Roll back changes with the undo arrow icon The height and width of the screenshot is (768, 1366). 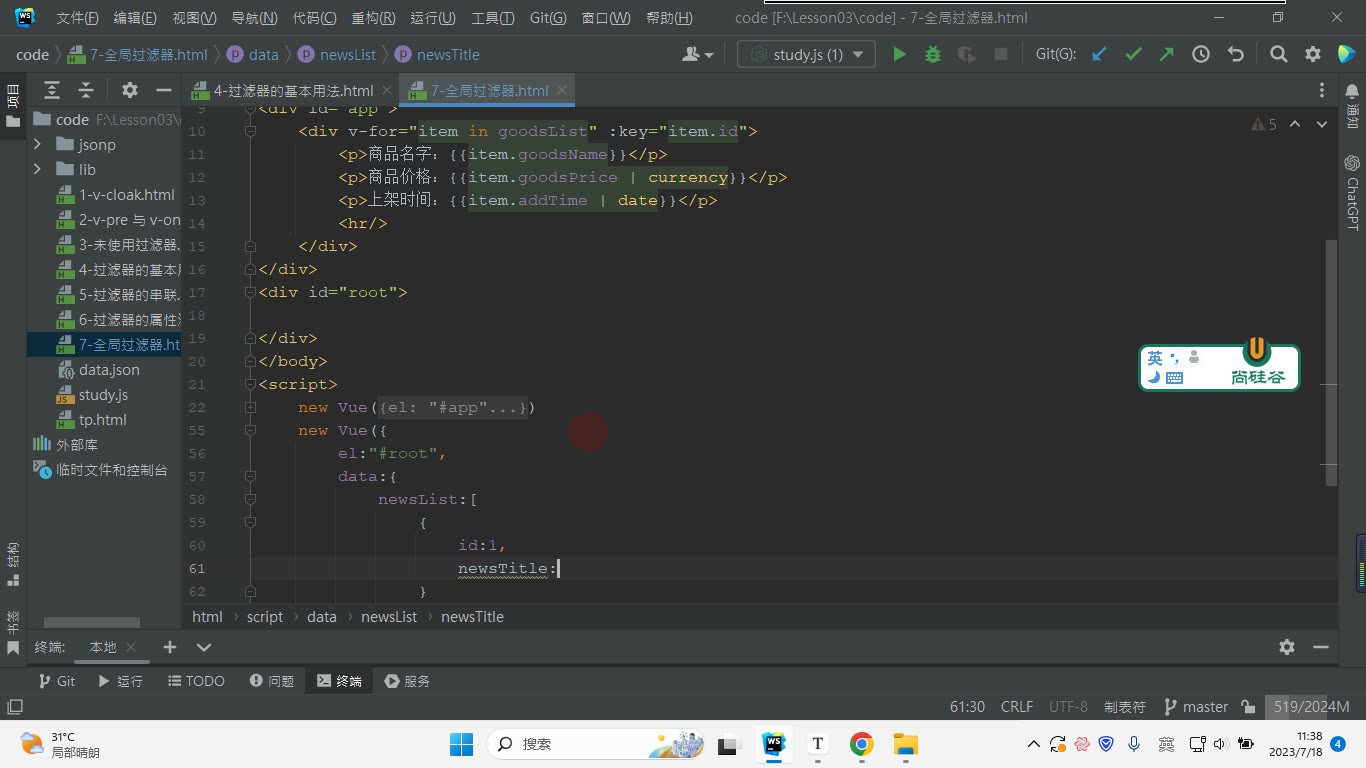coord(1235,54)
